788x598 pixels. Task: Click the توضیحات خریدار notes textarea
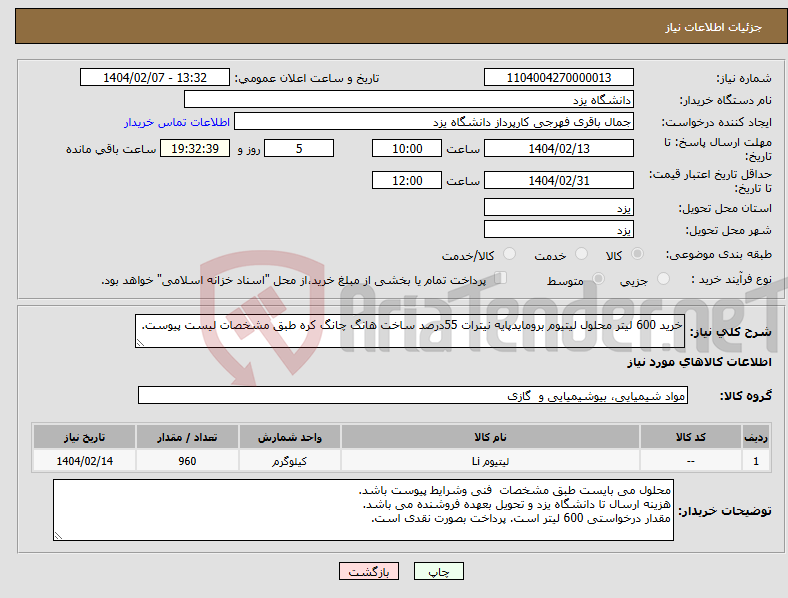[x=363, y=510]
